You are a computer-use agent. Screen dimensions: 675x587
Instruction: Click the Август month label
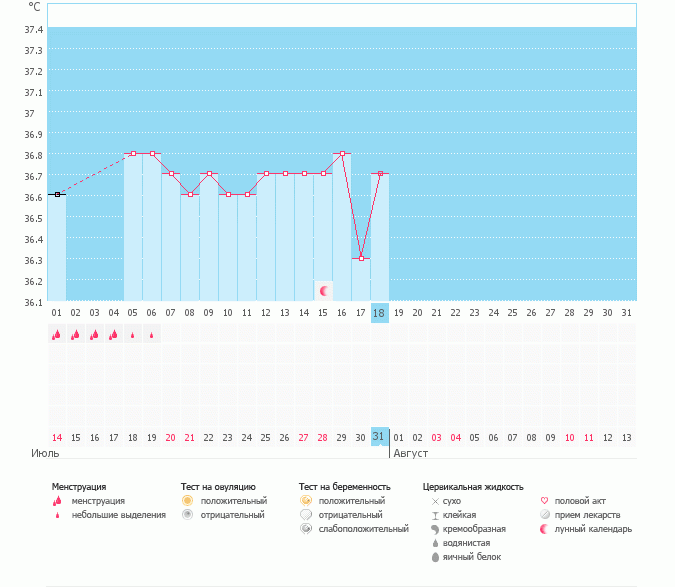tap(410, 453)
